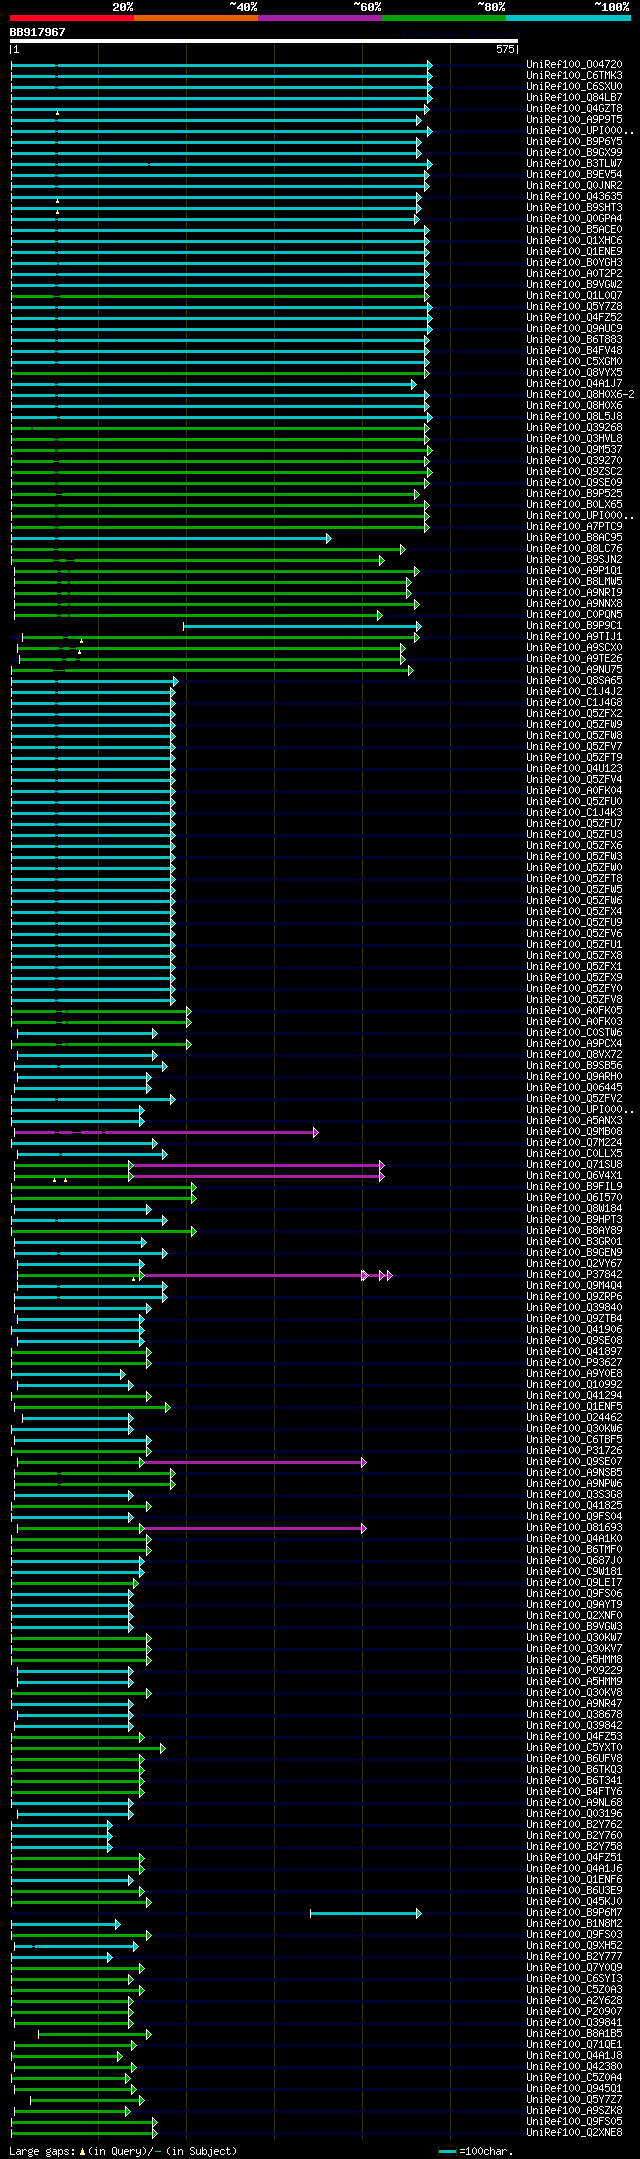Select hit UniRef100_C9W181
Screen dimensions: 640x2159
pyautogui.click(x=574, y=1571)
